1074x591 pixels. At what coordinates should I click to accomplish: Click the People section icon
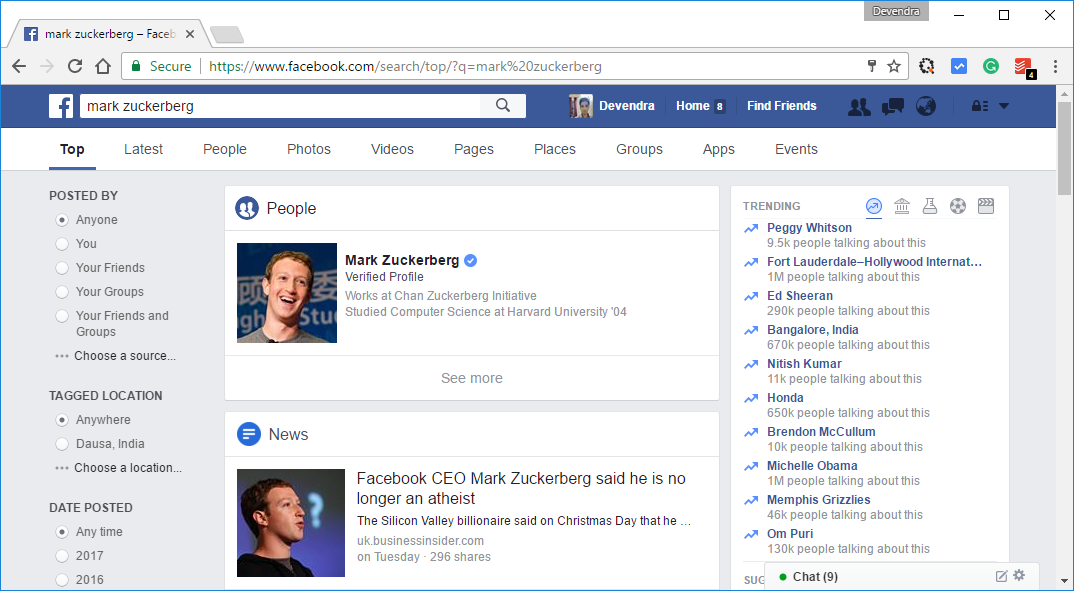(x=247, y=208)
